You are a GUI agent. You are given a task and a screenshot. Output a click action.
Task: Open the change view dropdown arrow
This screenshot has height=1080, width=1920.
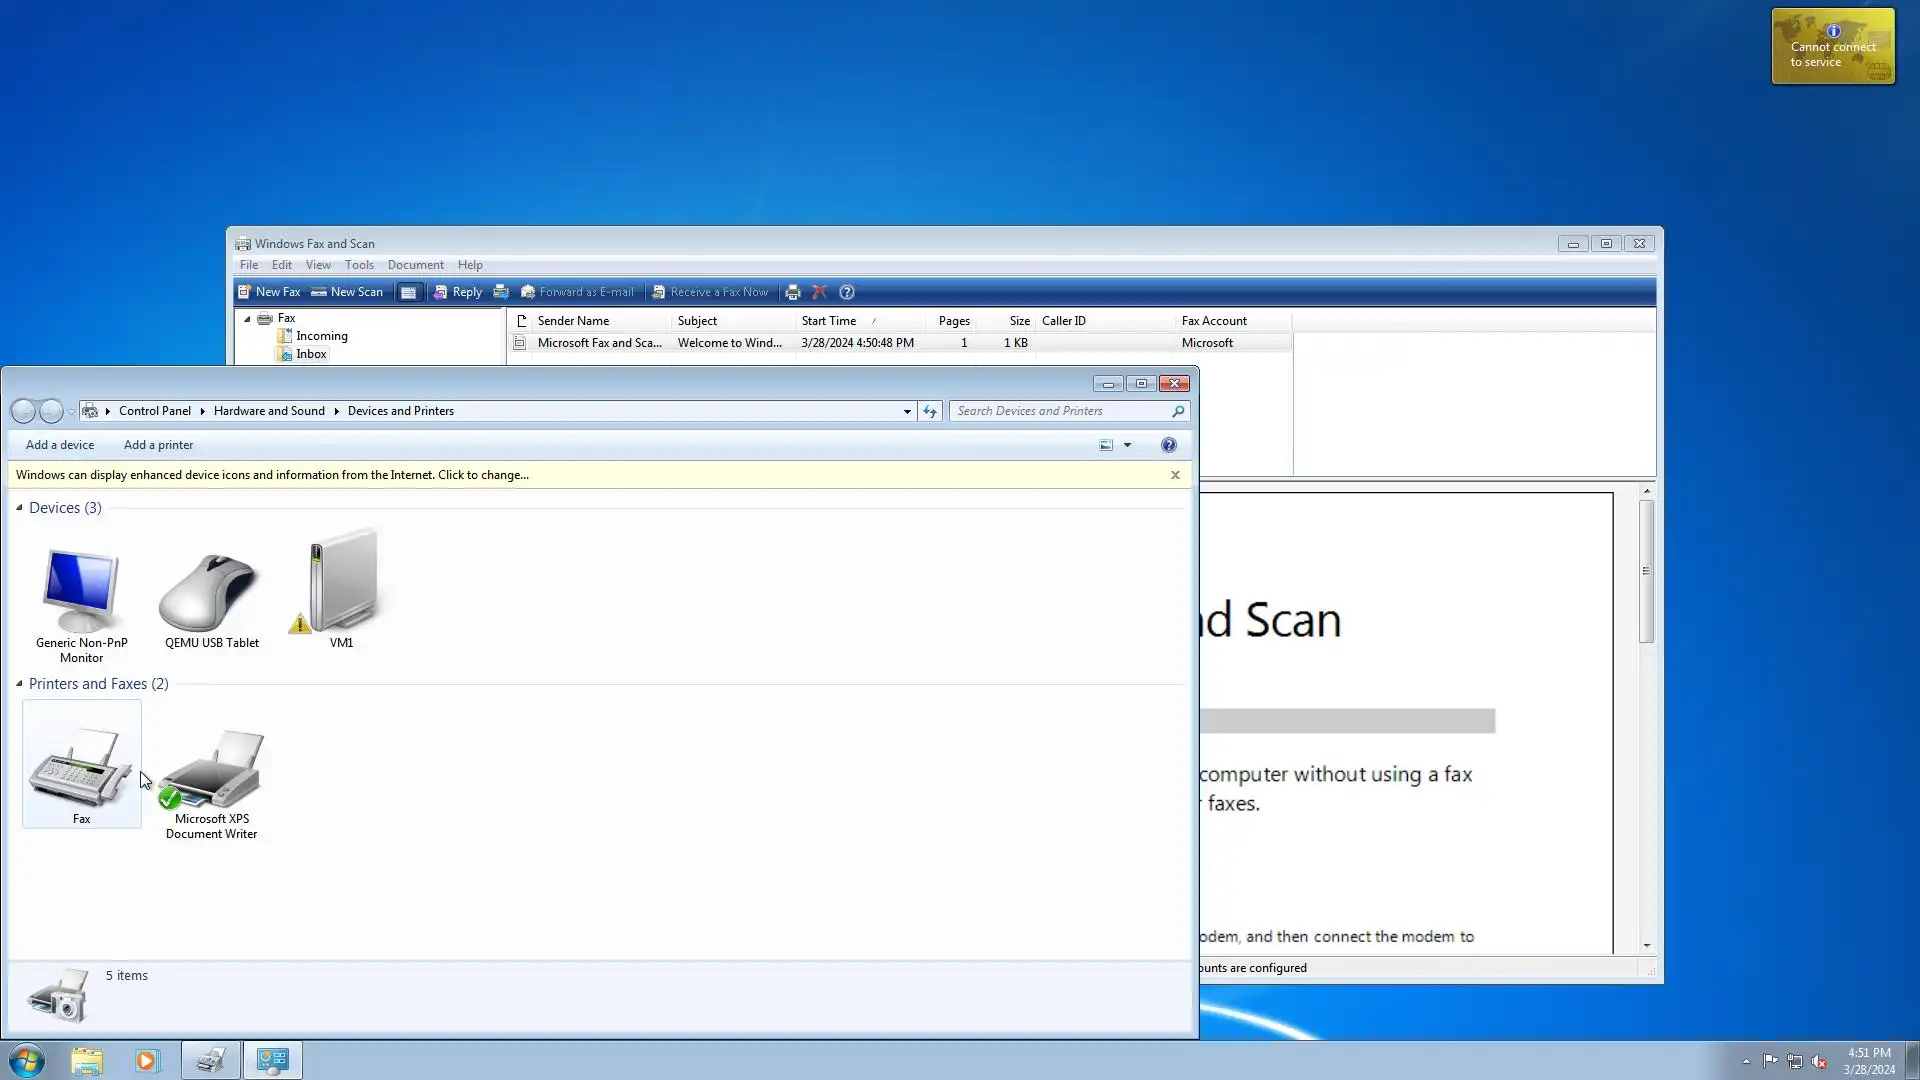coord(1127,445)
